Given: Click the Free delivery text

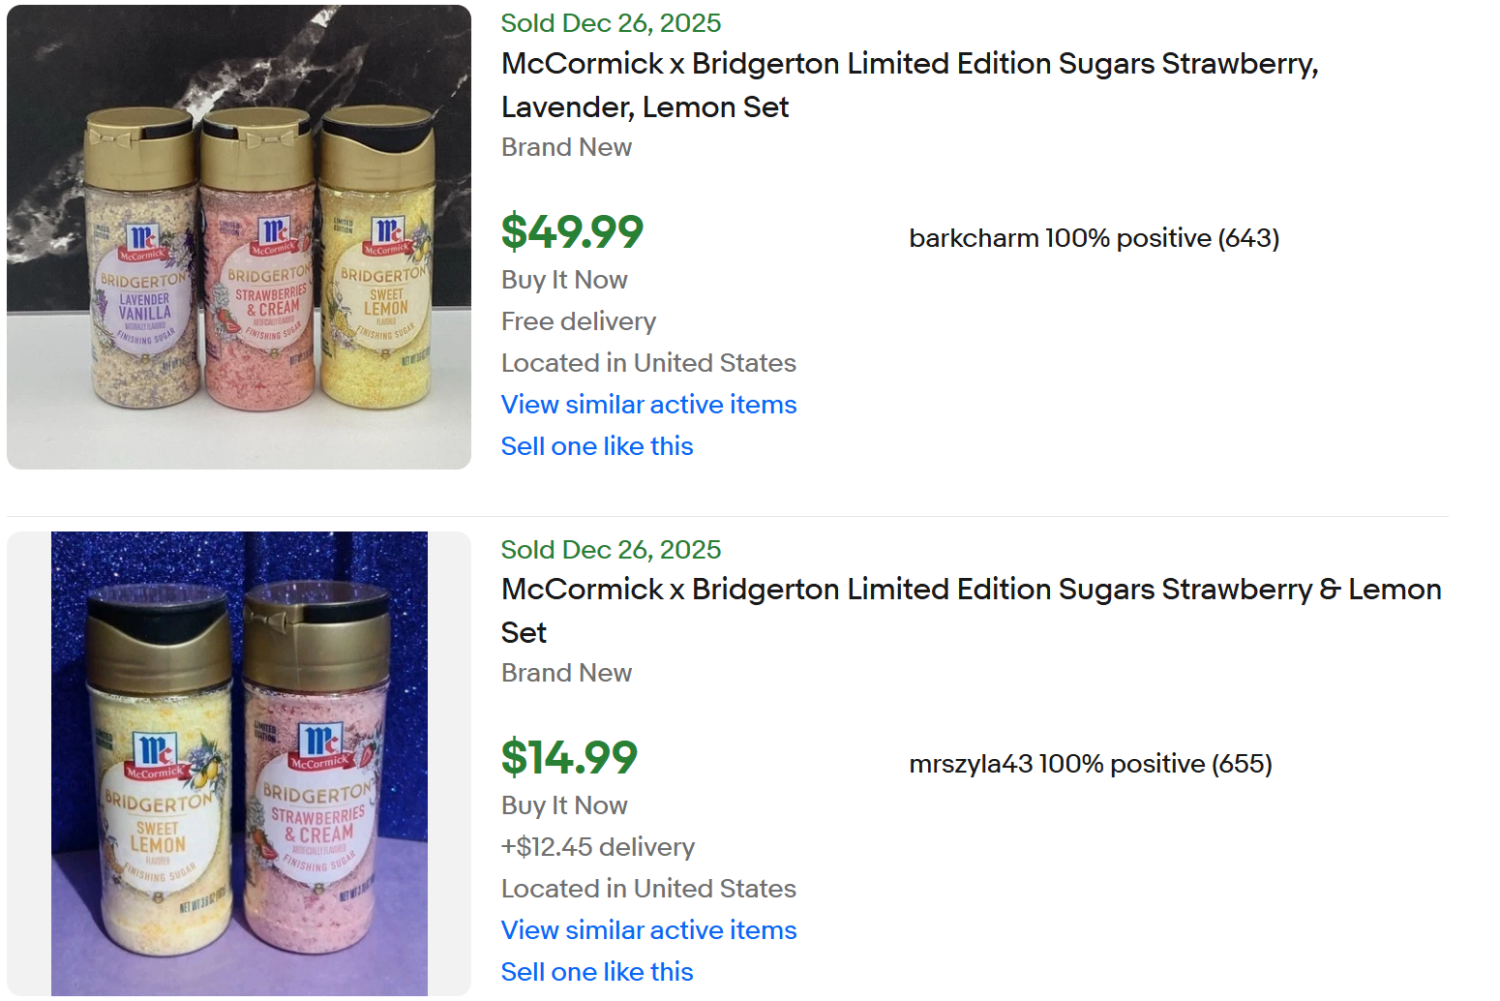Looking at the screenshot, I should 578,321.
